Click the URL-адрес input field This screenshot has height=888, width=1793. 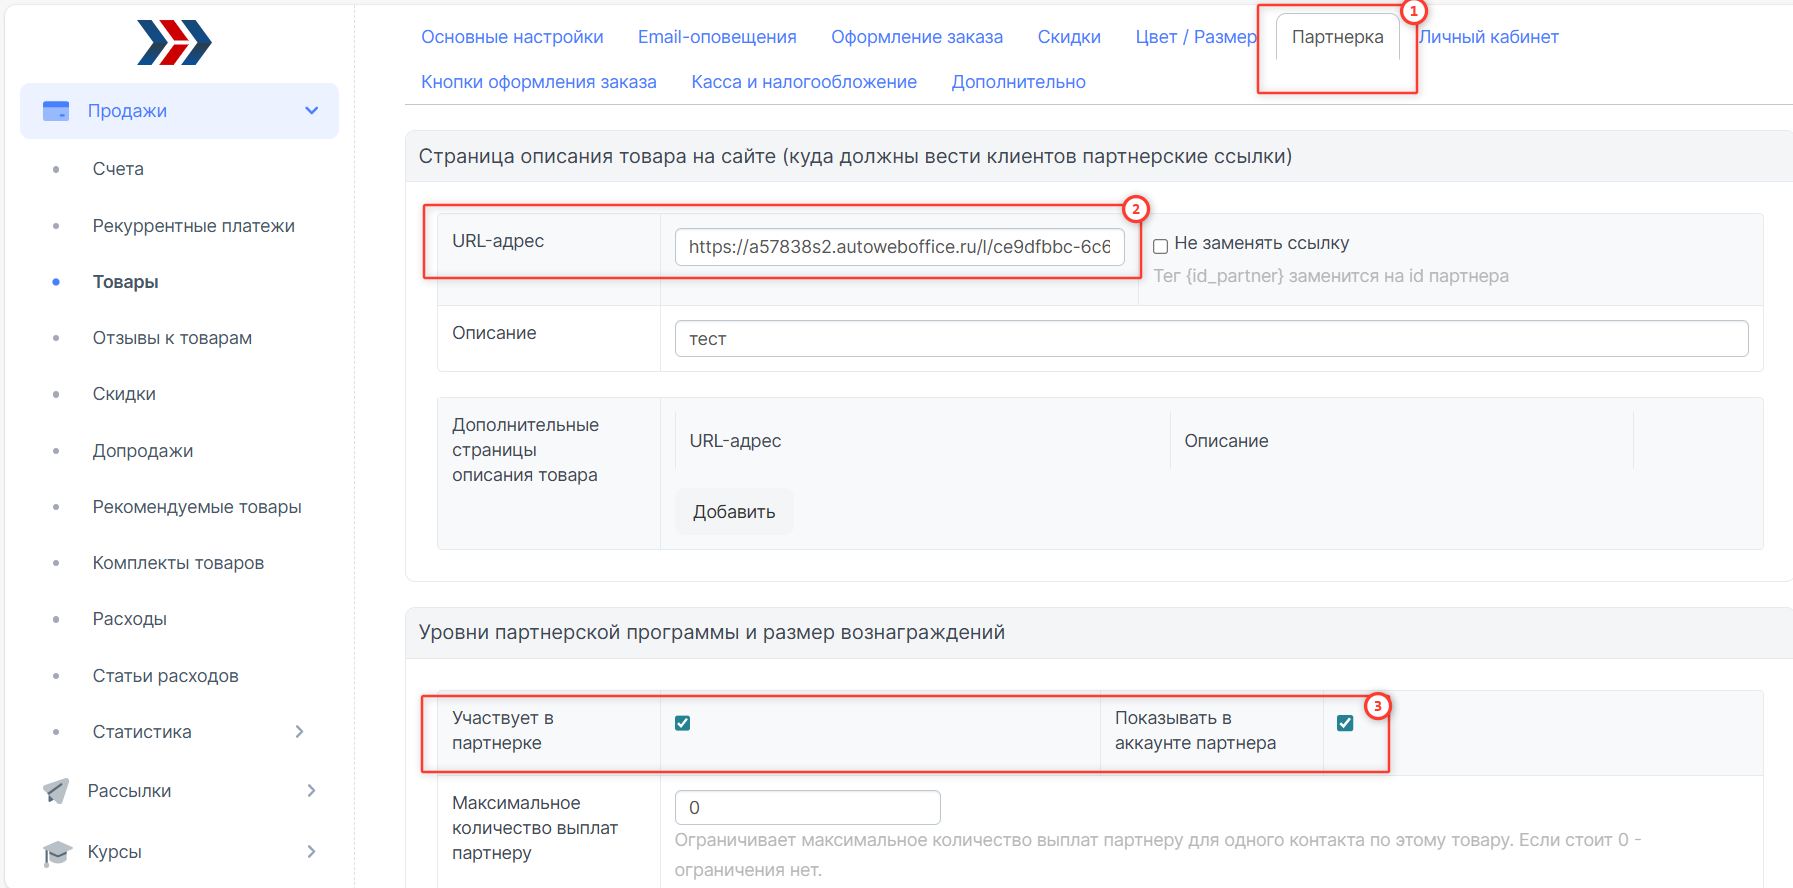pyautogui.click(x=899, y=247)
